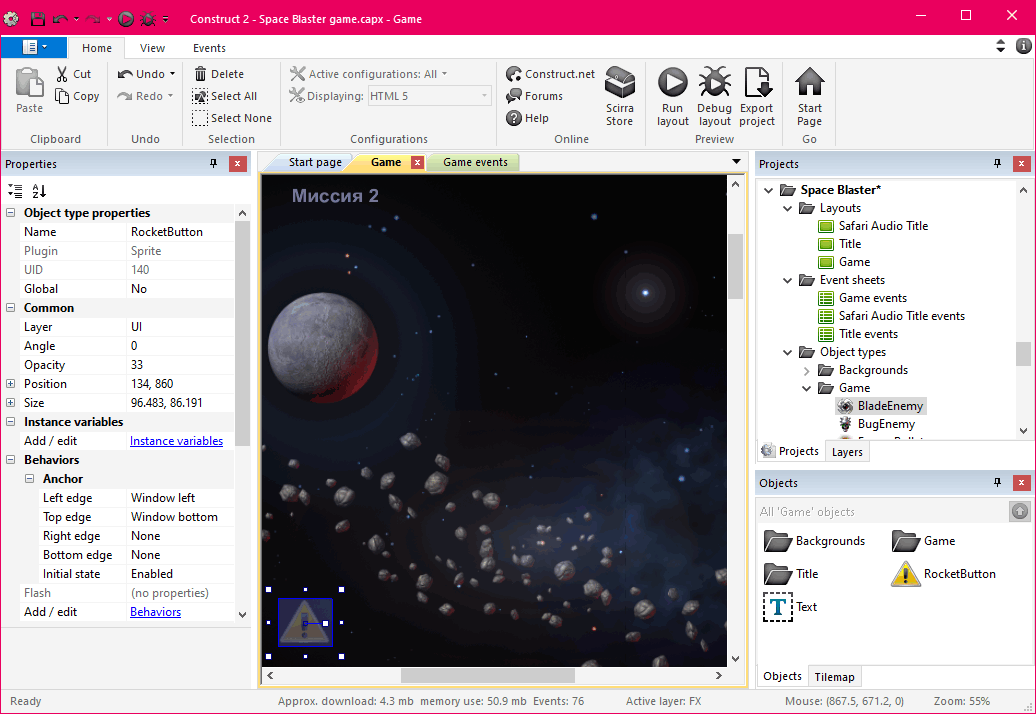Open Title folder in Objects panel

[791, 573]
